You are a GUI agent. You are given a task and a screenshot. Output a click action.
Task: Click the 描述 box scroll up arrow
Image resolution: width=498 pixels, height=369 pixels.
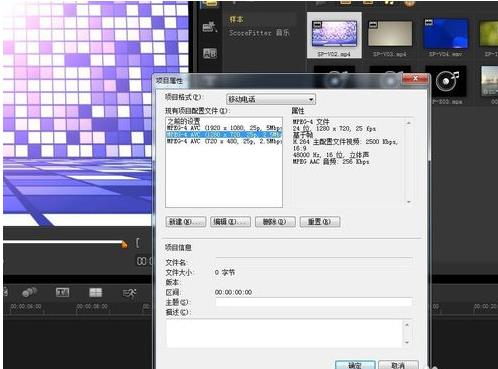tap(407, 324)
